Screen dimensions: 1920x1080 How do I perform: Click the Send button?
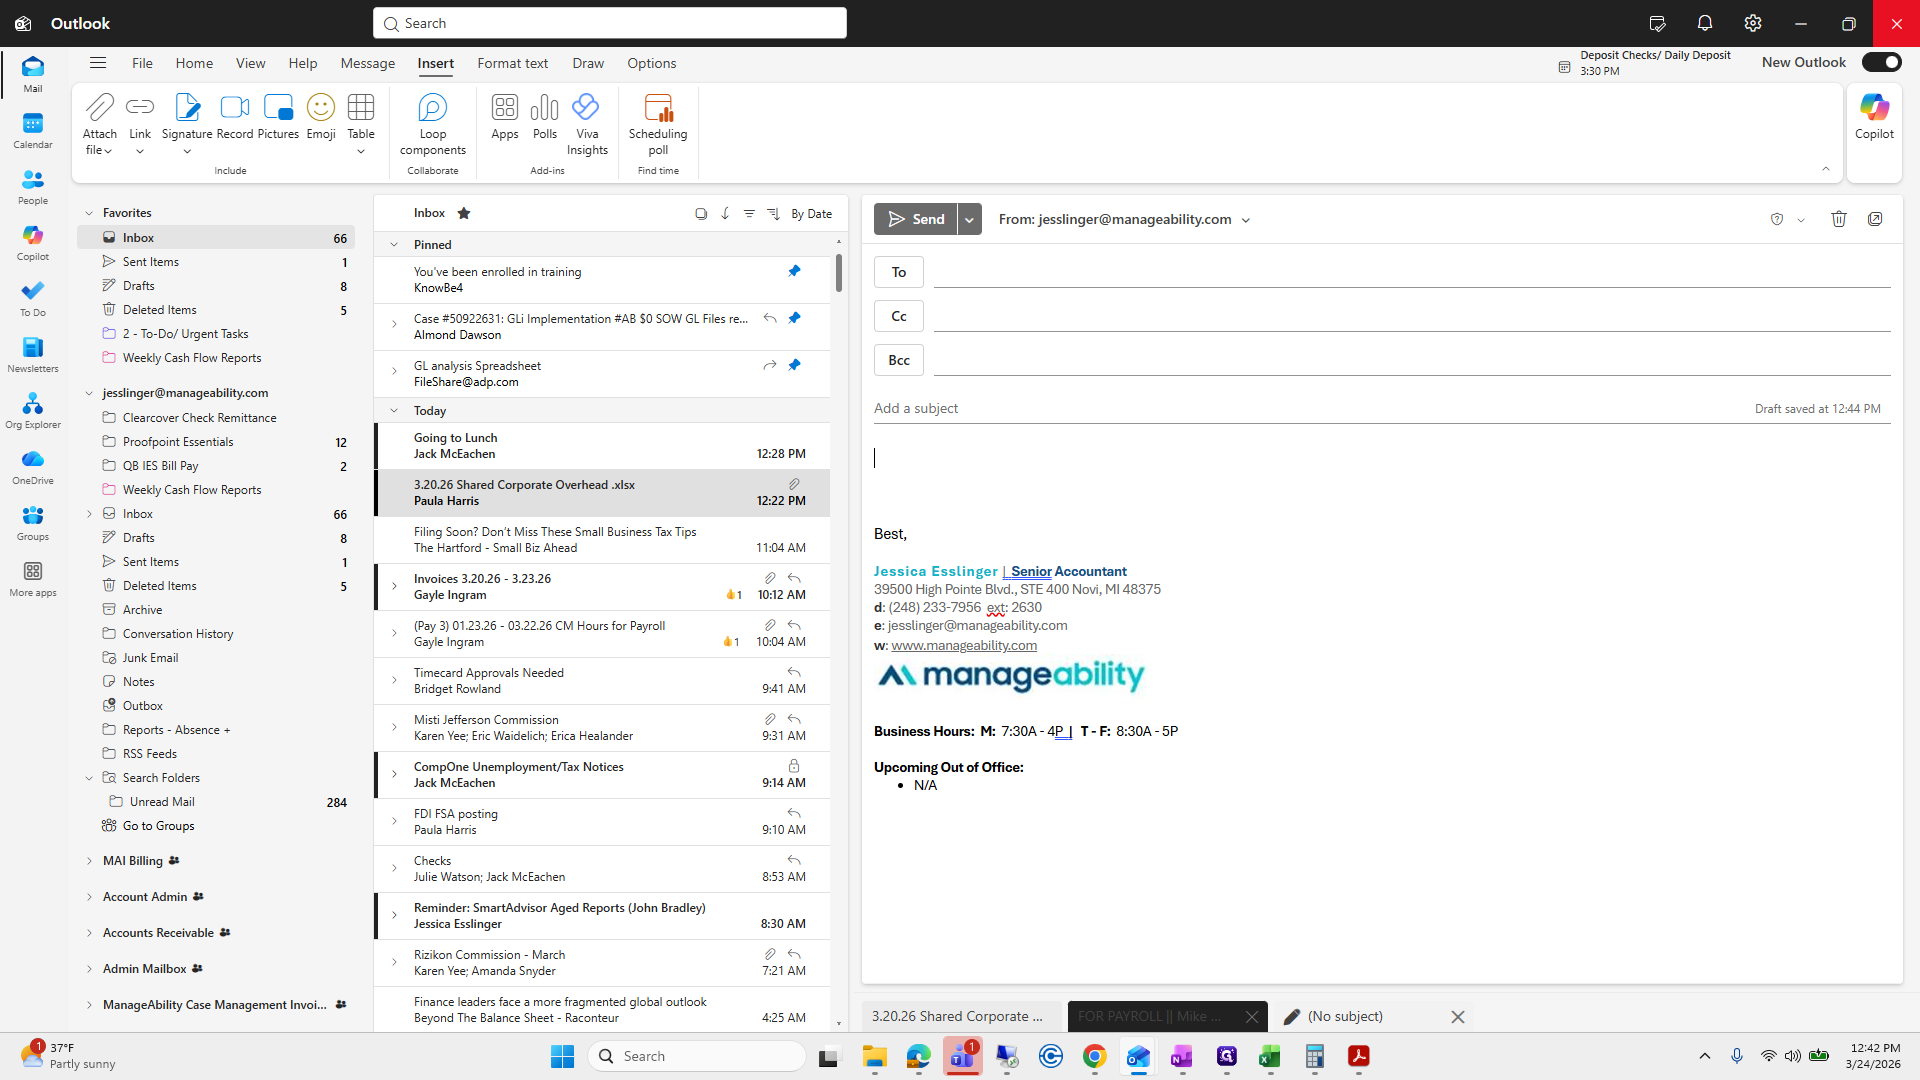click(x=915, y=219)
